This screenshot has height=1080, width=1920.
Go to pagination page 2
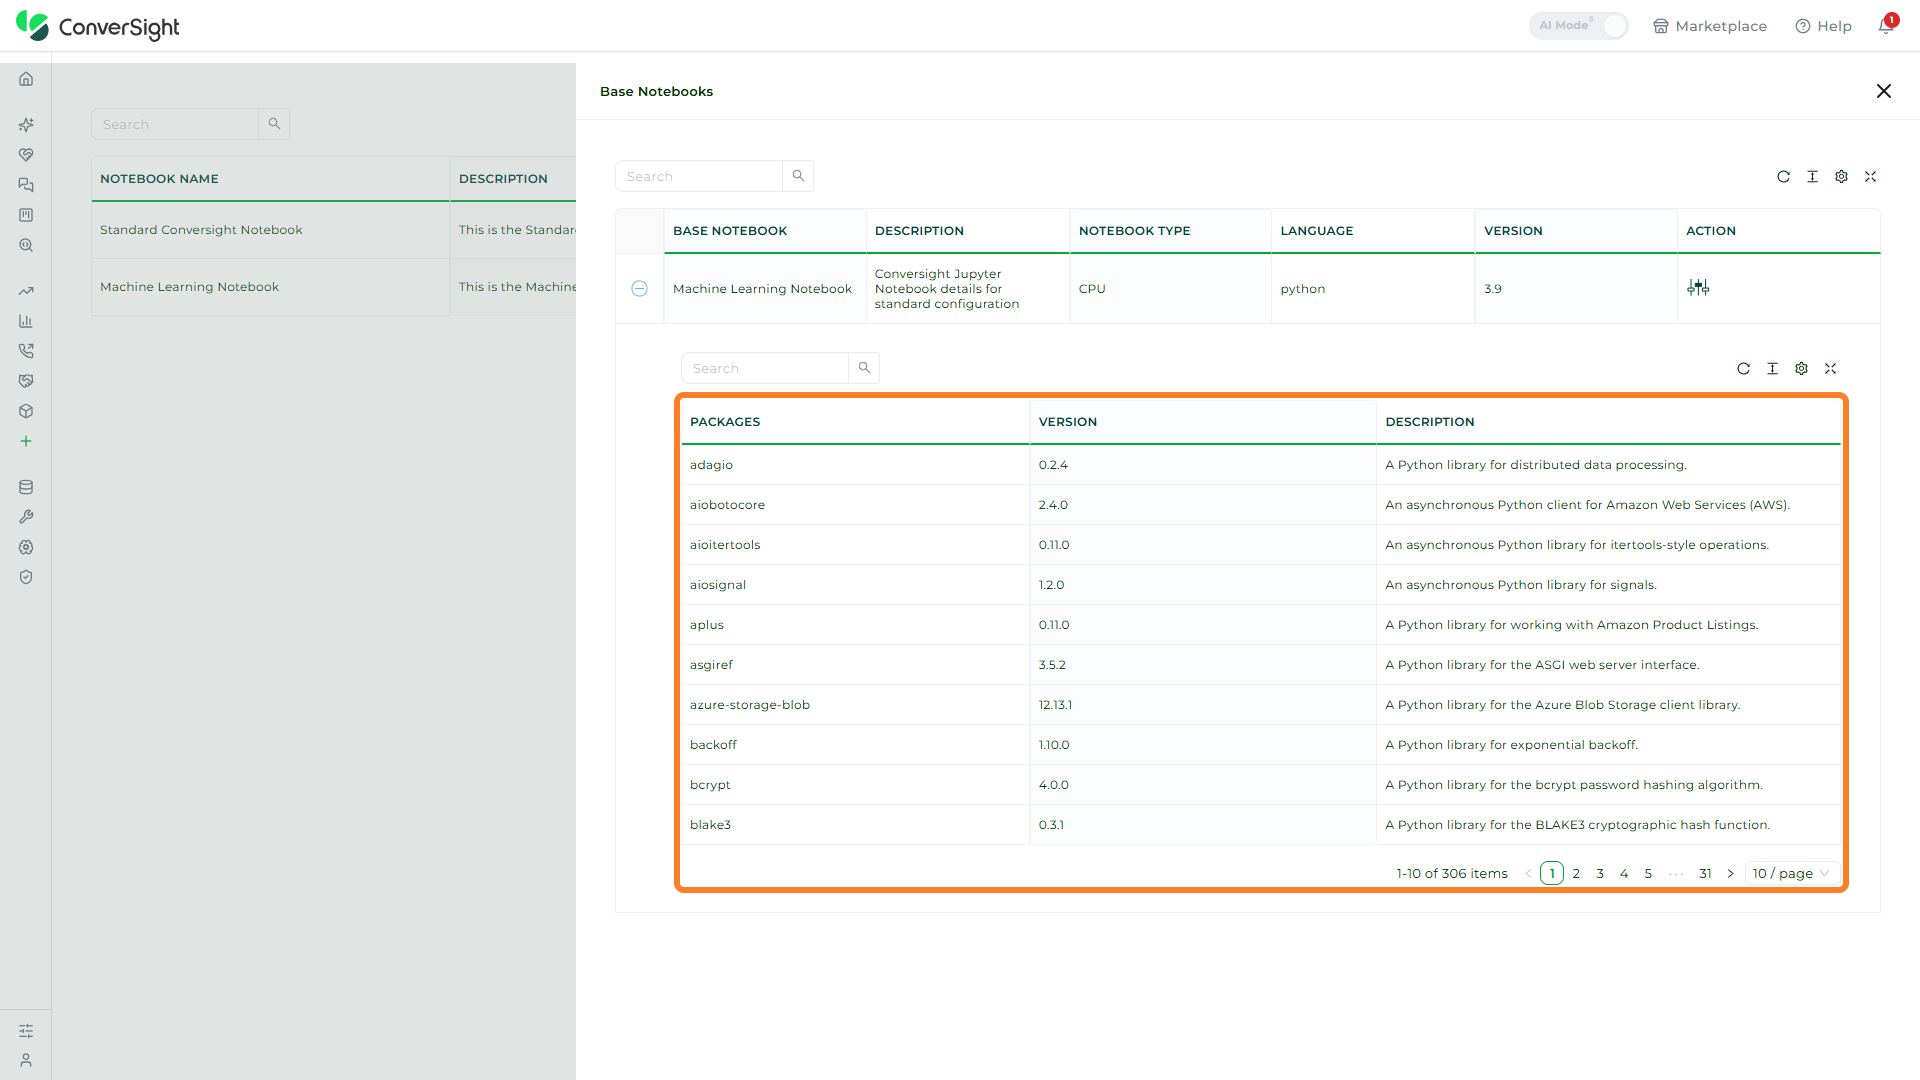[1576, 873]
